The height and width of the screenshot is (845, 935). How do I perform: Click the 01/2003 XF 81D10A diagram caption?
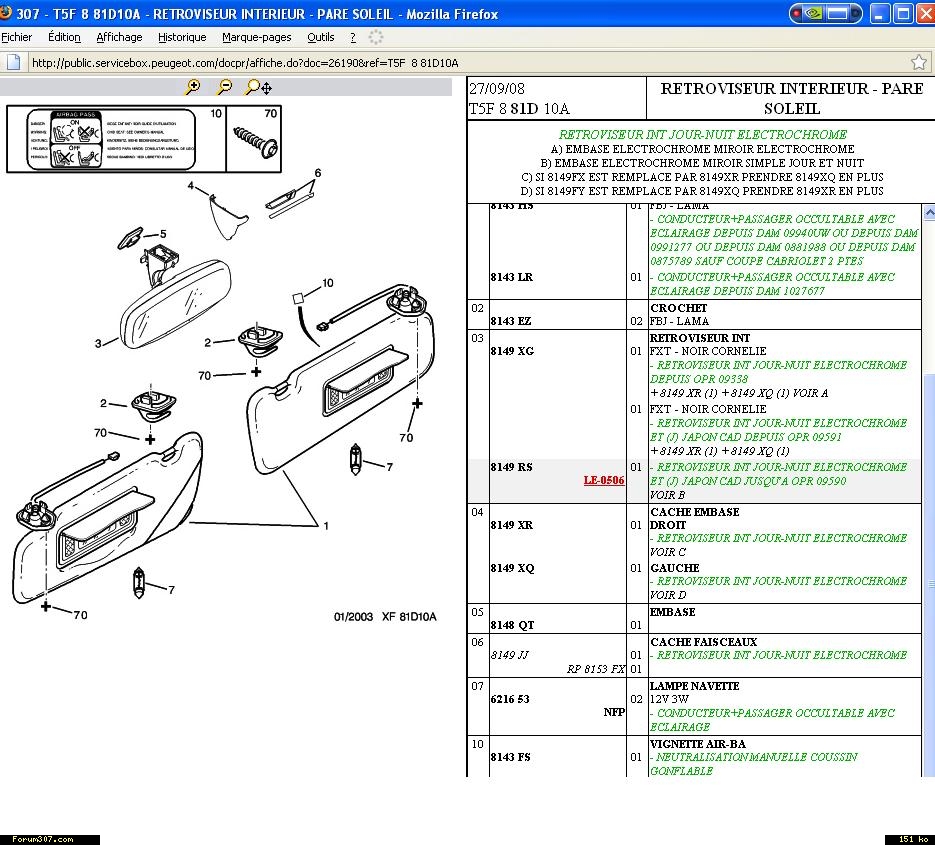point(385,617)
